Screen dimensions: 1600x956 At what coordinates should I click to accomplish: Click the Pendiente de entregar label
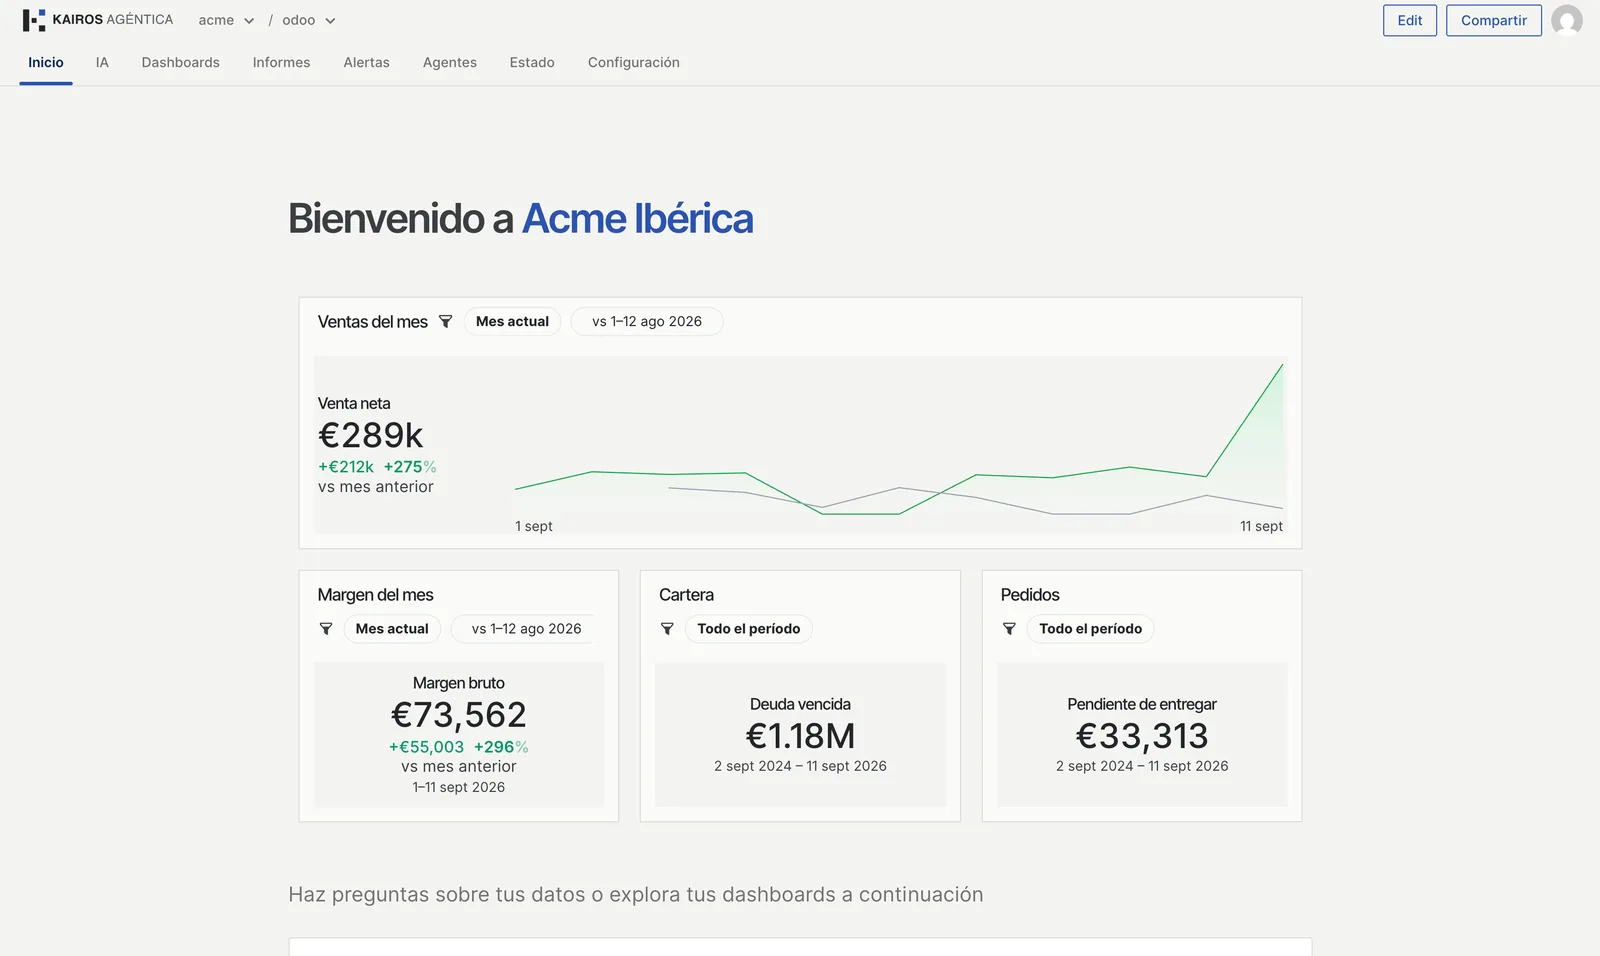pyautogui.click(x=1142, y=704)
